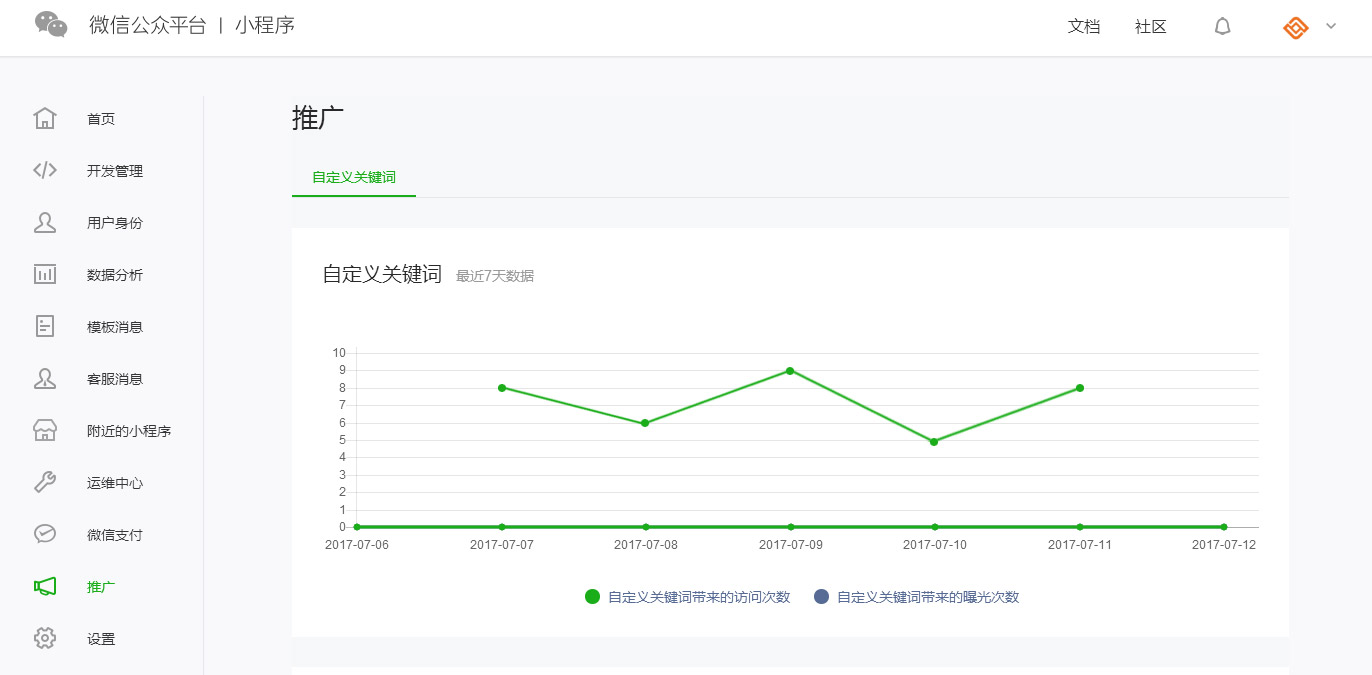
Task: Click the 附近的小程序 store icon
Action: (45, 431)
